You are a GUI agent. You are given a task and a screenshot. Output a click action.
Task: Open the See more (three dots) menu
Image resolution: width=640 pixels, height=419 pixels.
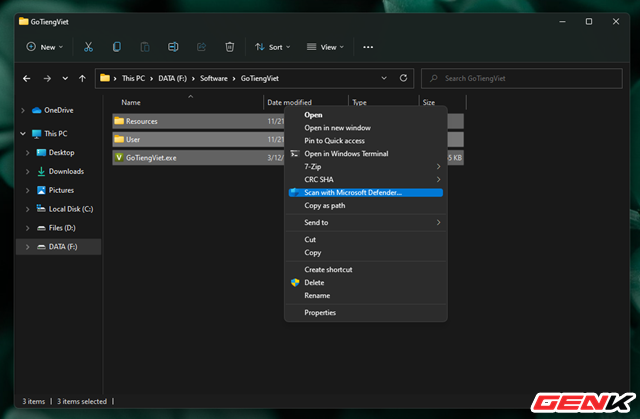point(368,47)
